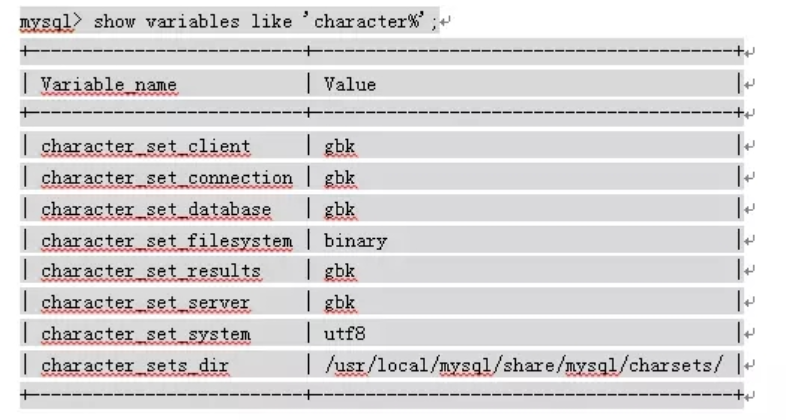Click the /usr/local/mysql/share/mysql/charsets/ path
Viewport: 786px width, 420px height.
point(524,365)
